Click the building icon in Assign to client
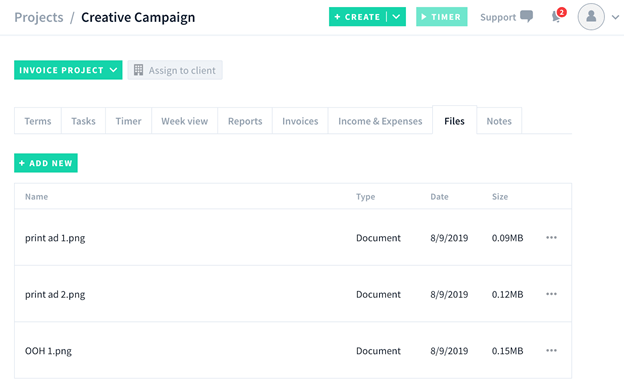This screenshot has width=624, height=385. [138, 70]
